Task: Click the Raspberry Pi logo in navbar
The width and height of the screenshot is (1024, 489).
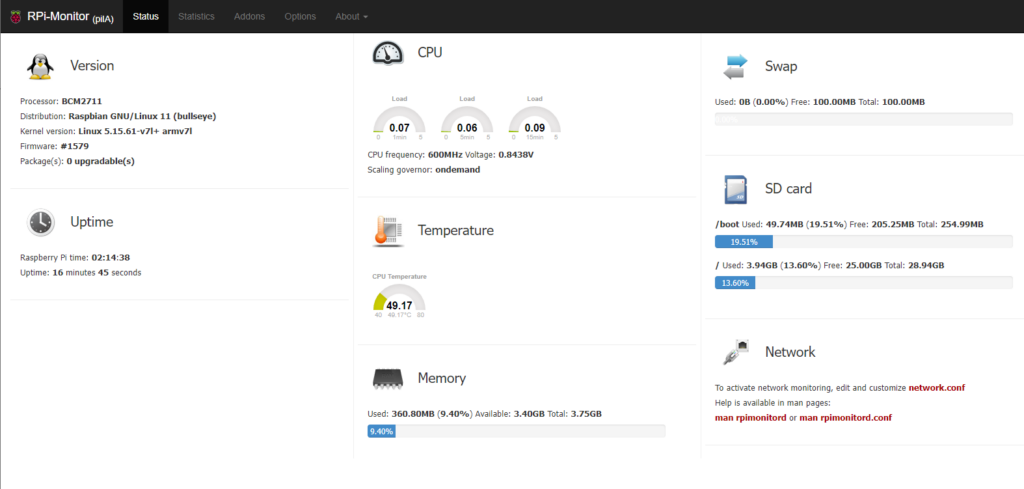Action: (x=13, y=16)
